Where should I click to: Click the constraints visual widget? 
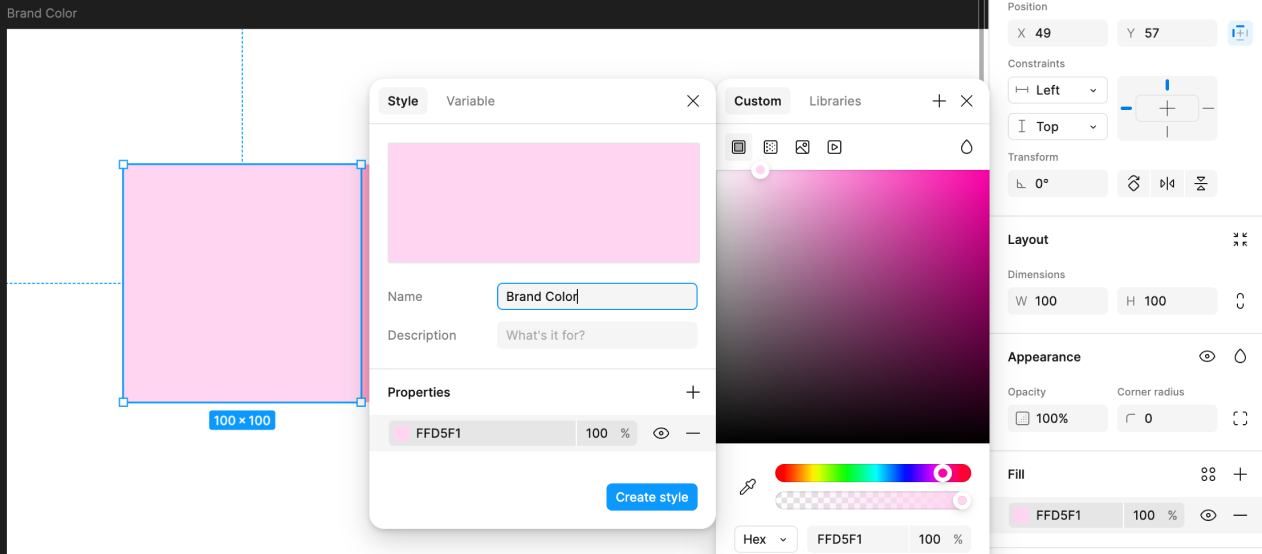click(1167, 108)
